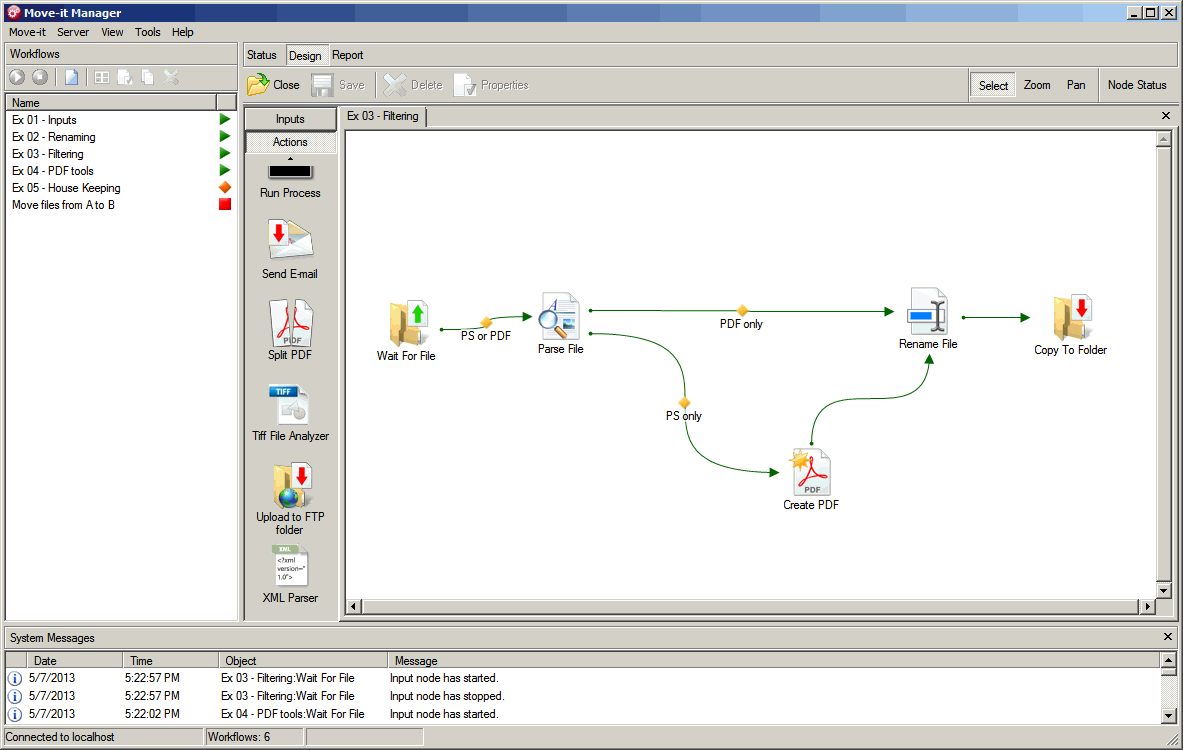Click the Node Status button

click(x=1137, y=86)
